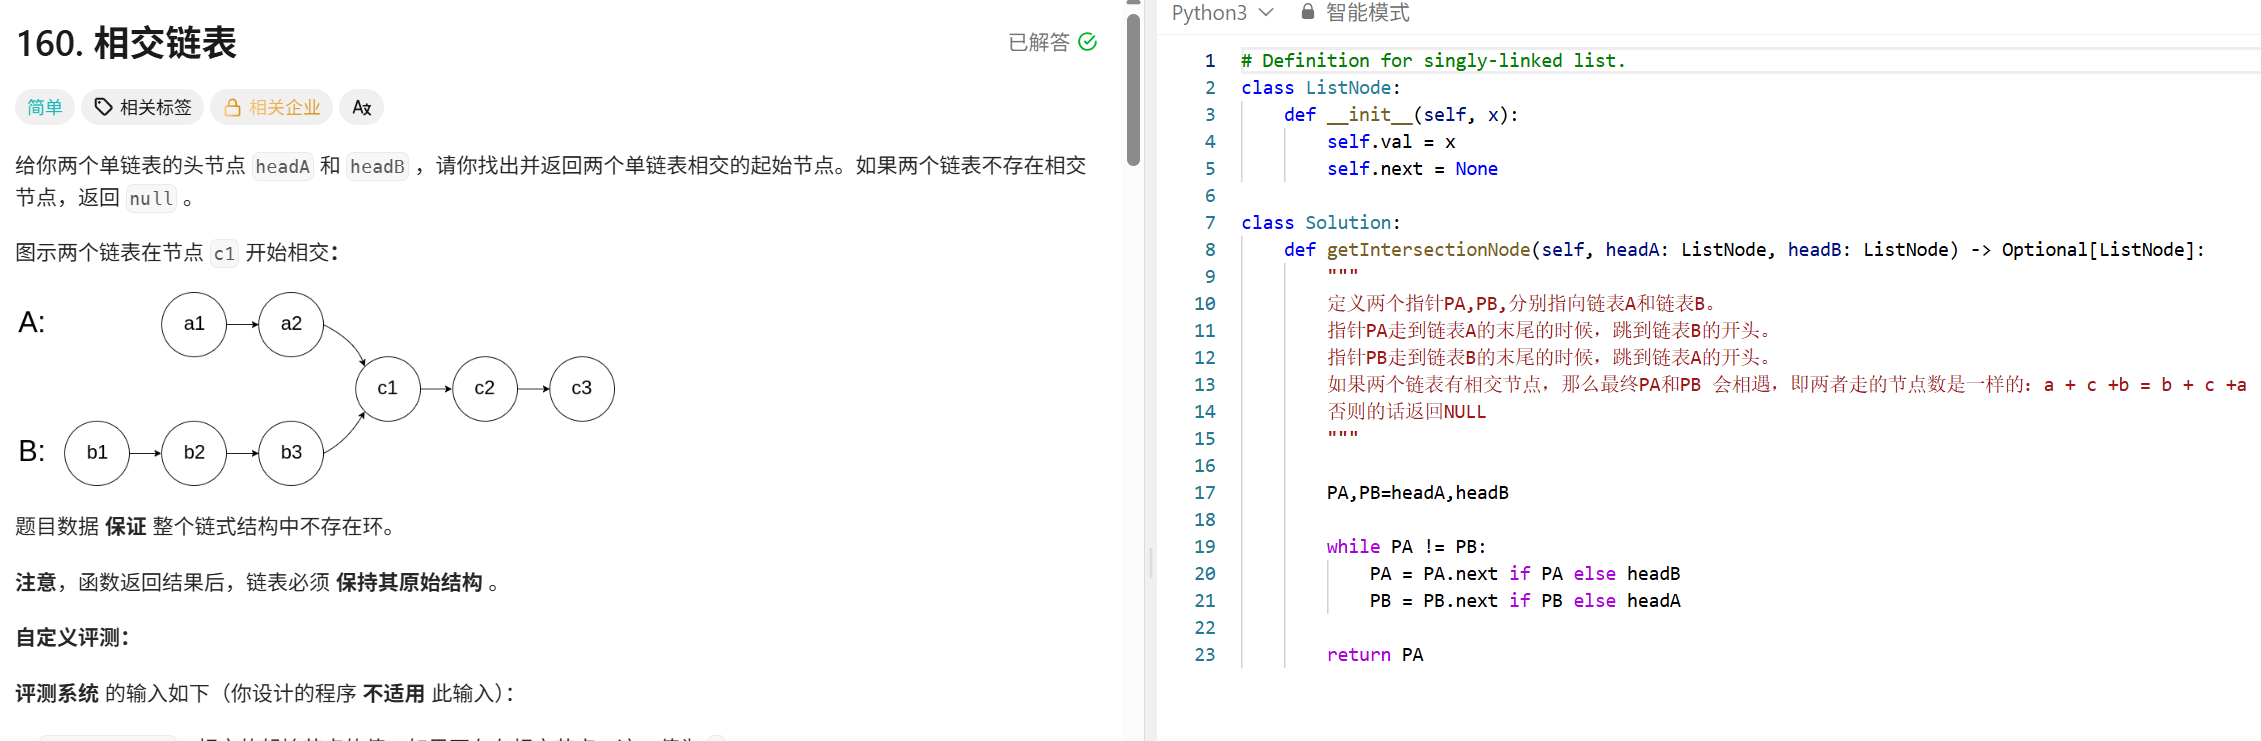Click the problem title 160. 相交链表
This screenshot has width=2261, height=741.
click(x=126, y=43)
